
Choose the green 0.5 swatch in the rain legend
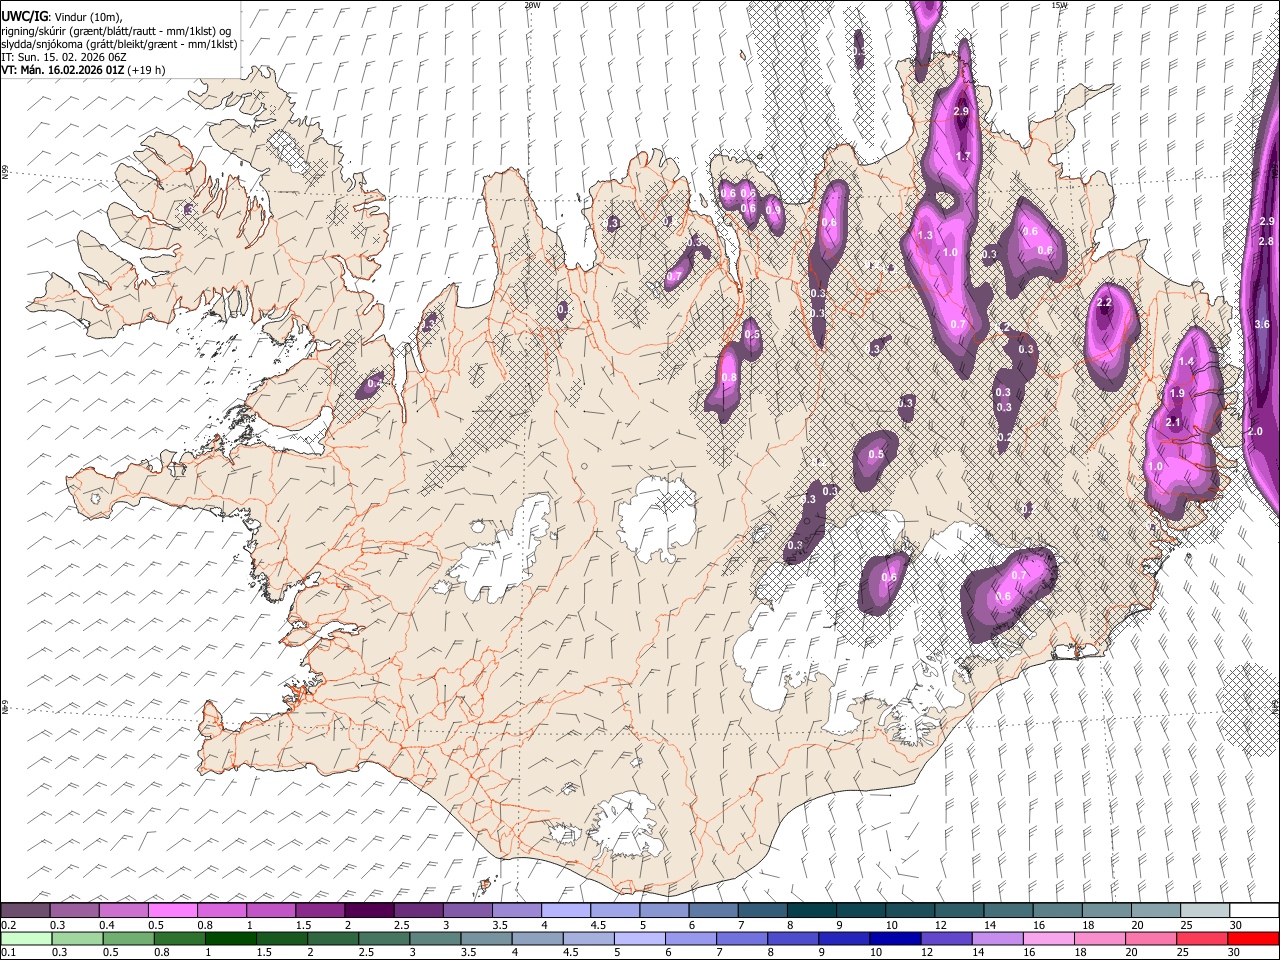click(x=128, y=938)
